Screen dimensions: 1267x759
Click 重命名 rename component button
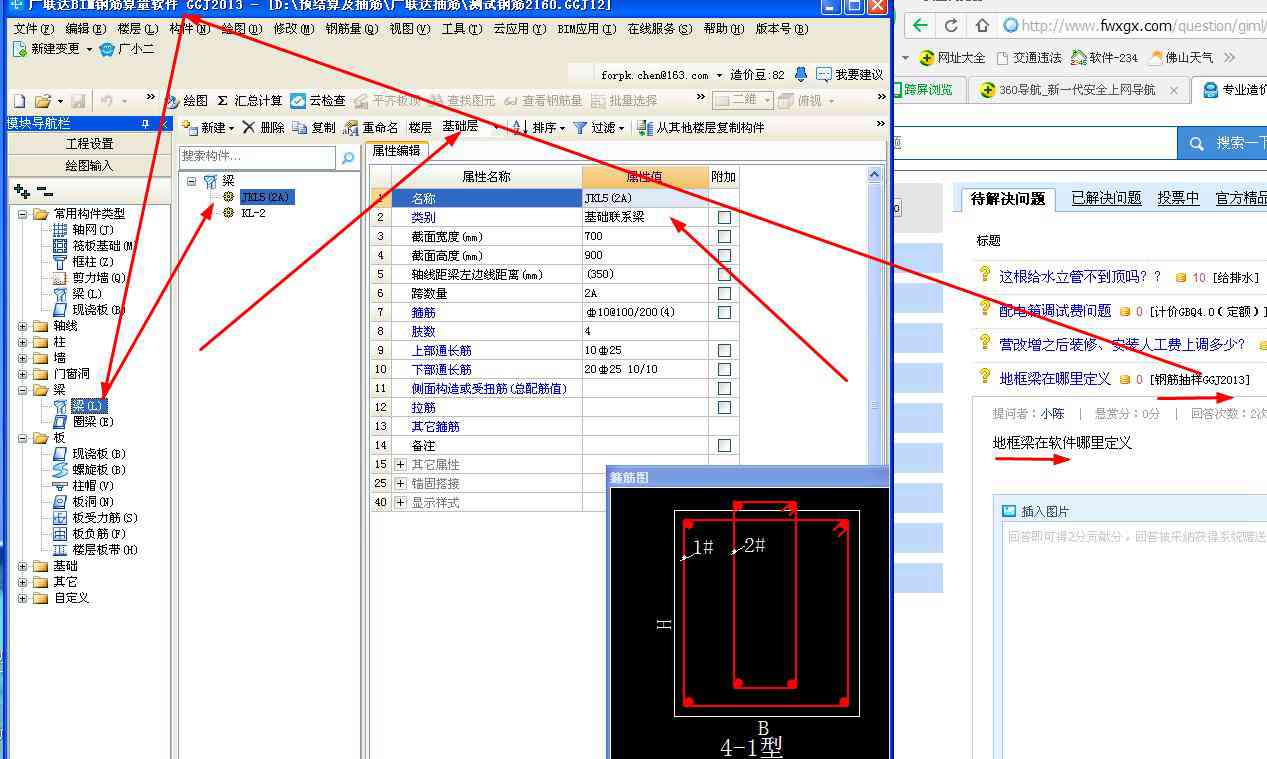[370, 128]
